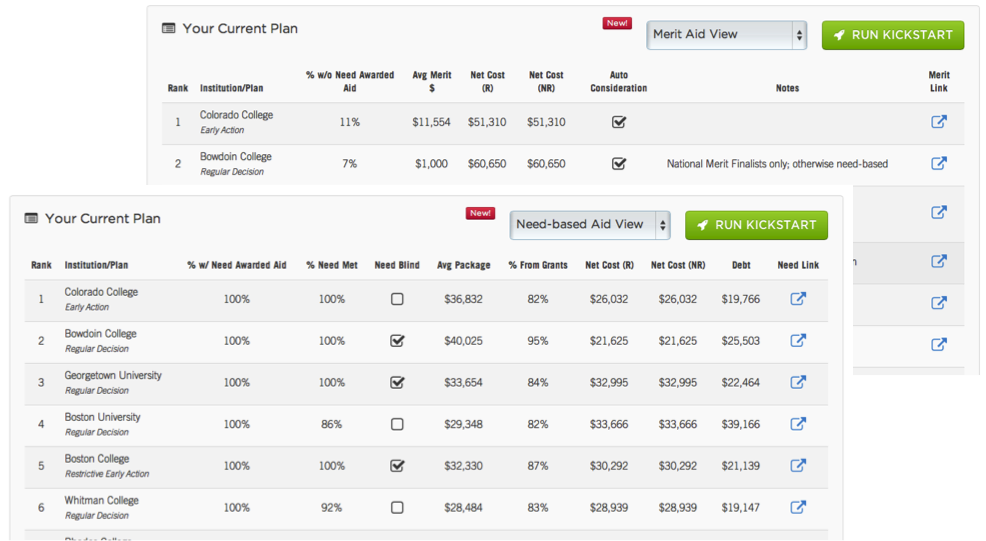986x541 pixels.
Task: Click Whitman College institution name
Action: [x=101, y=500]
